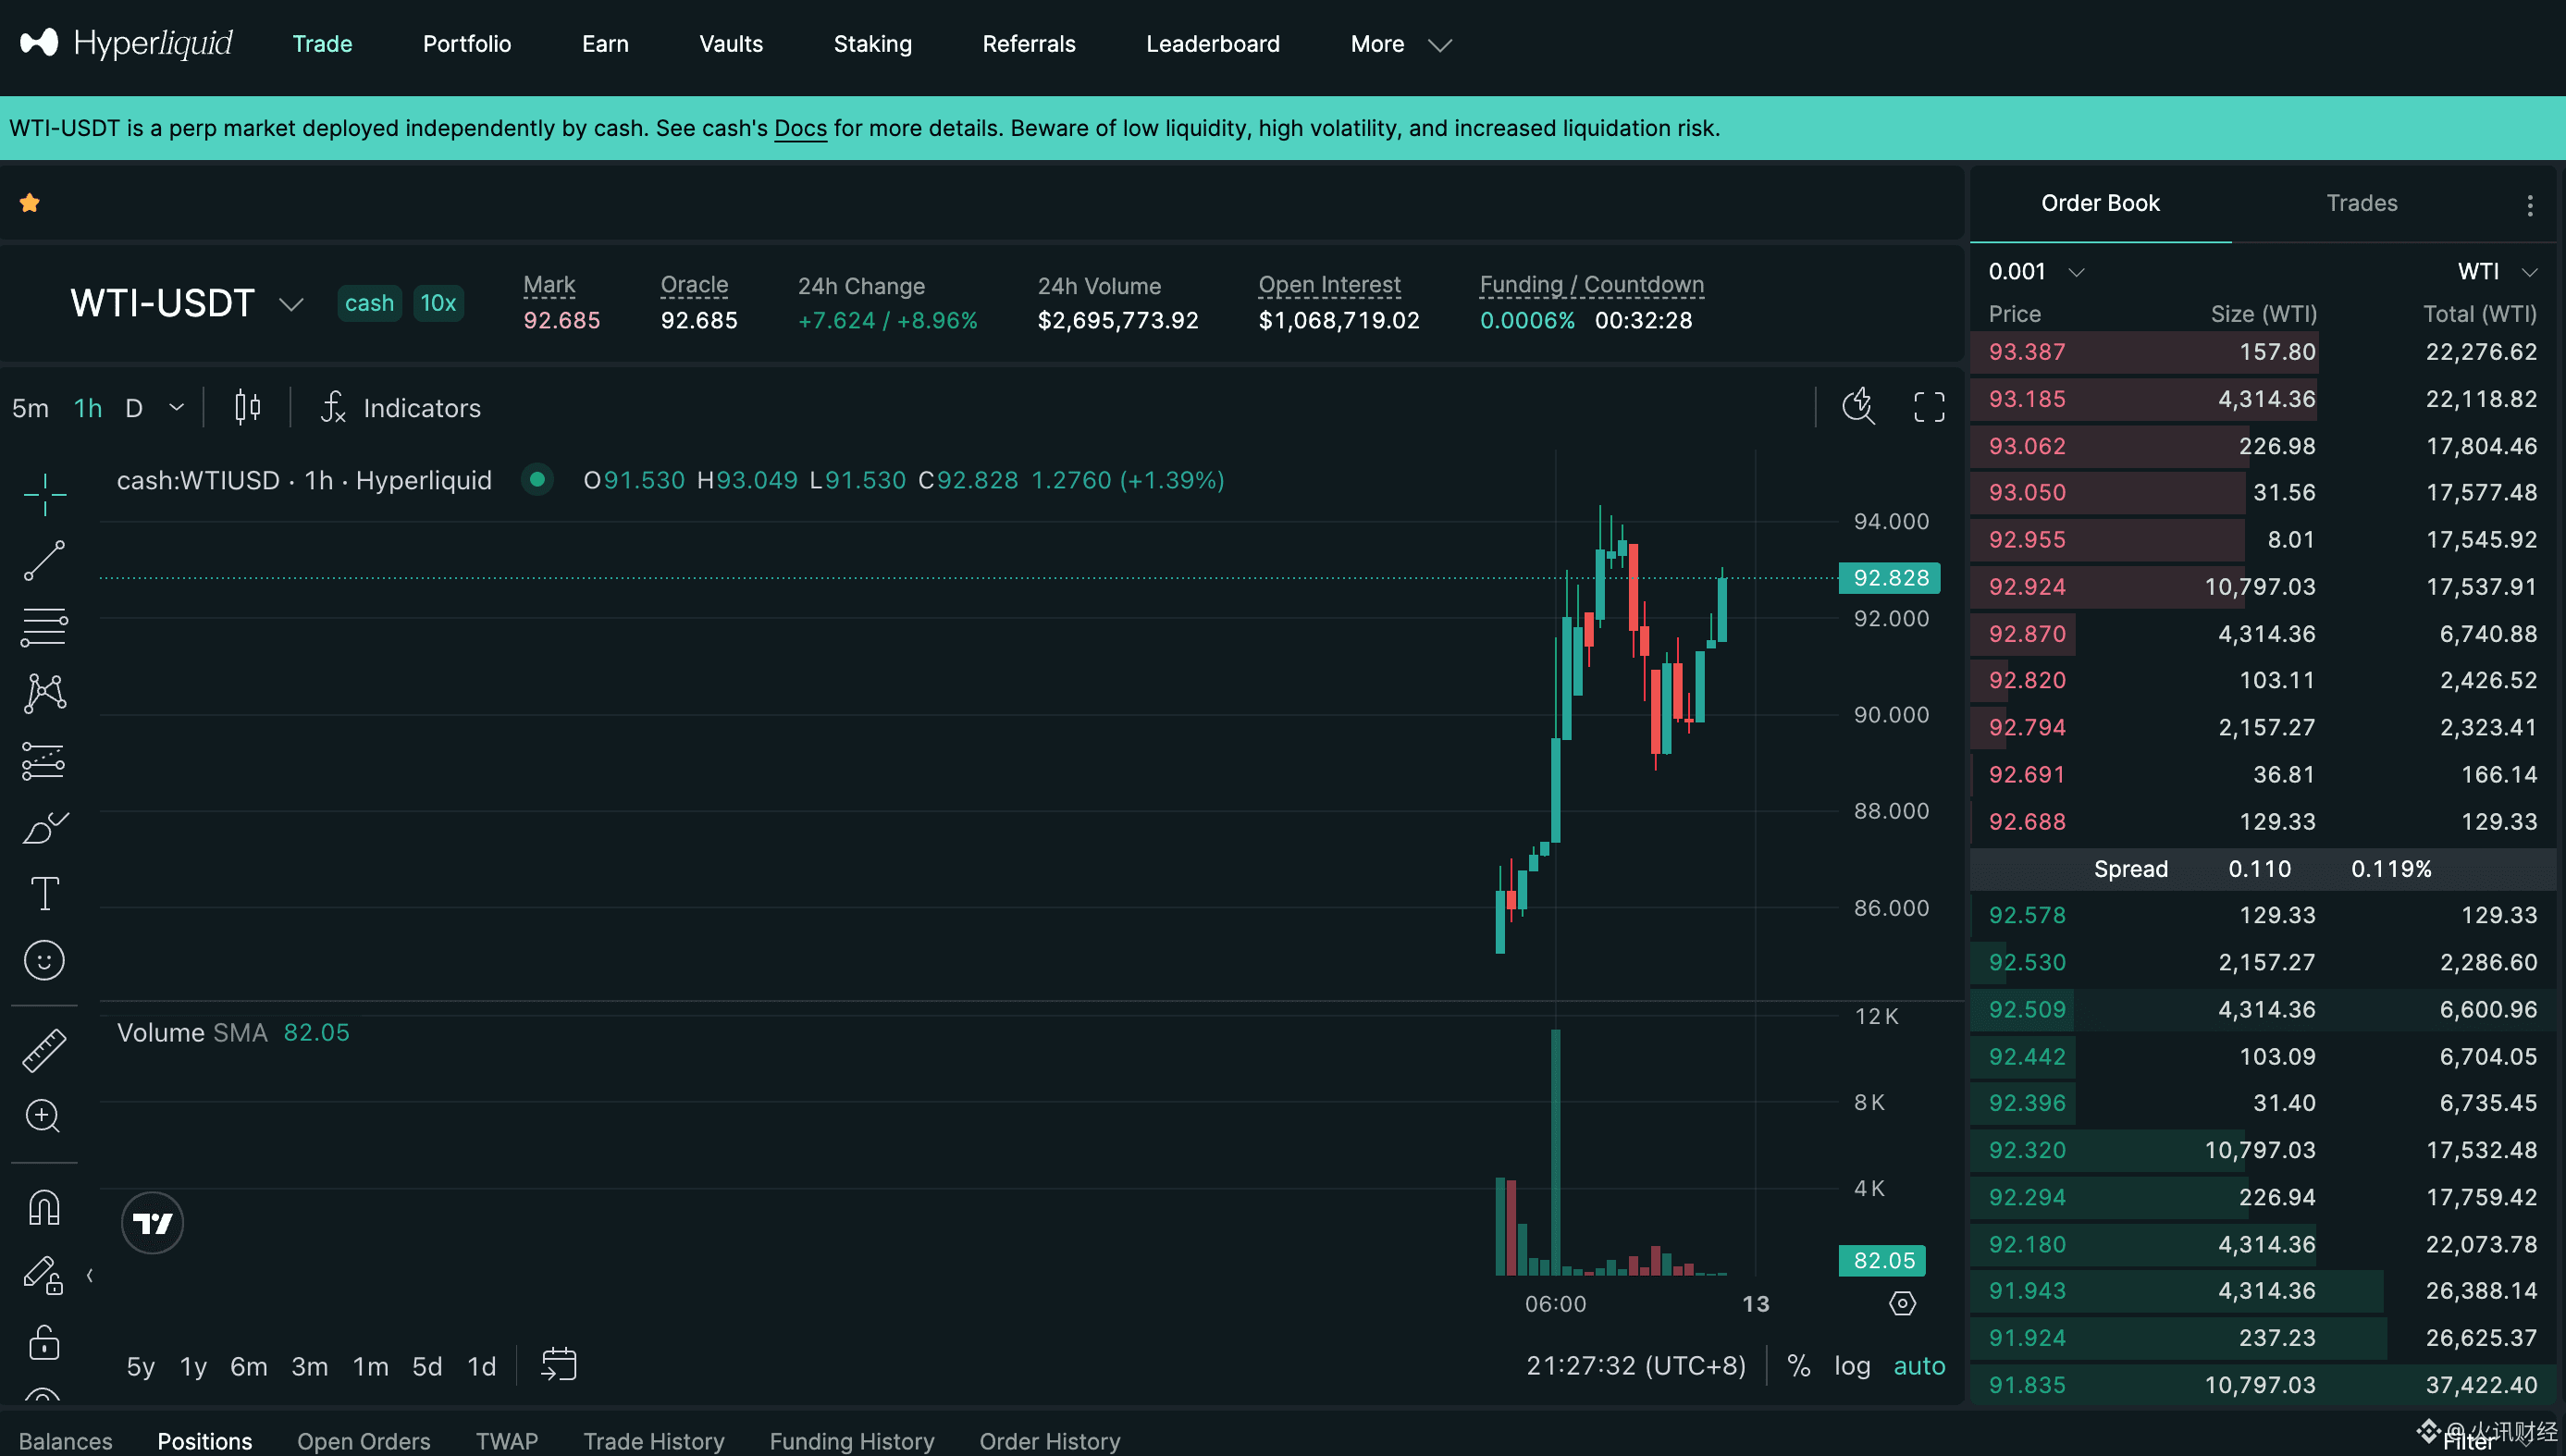This screenshot has height=1456, width=2566.
Task: Expand the WTI-USDT pair selector
Action: tap(290, 304)
